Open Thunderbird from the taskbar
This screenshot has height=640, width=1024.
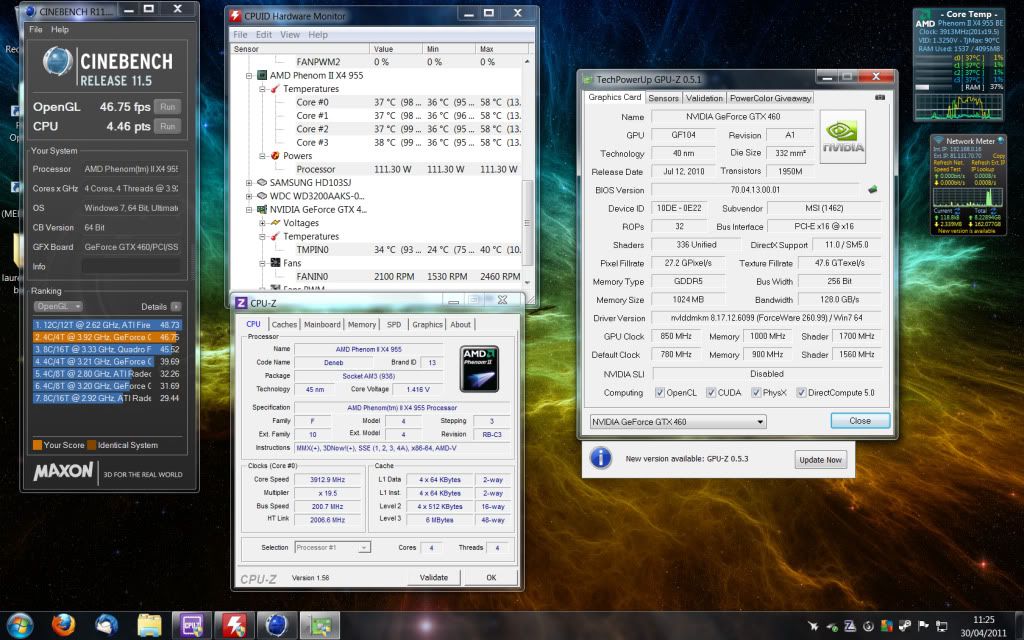pos(106,625)
